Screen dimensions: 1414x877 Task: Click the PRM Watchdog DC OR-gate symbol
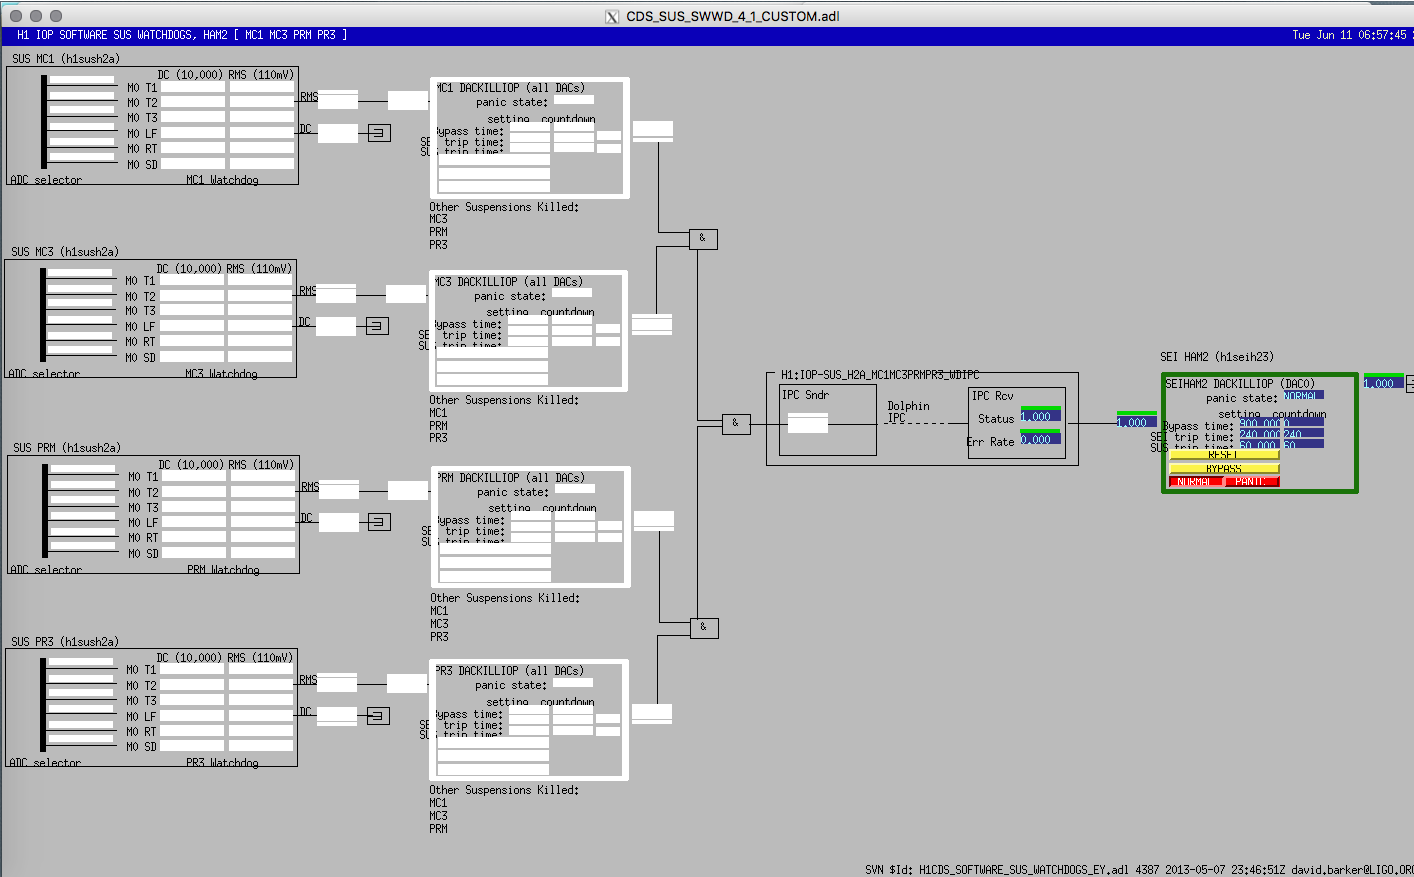(379, 522)
